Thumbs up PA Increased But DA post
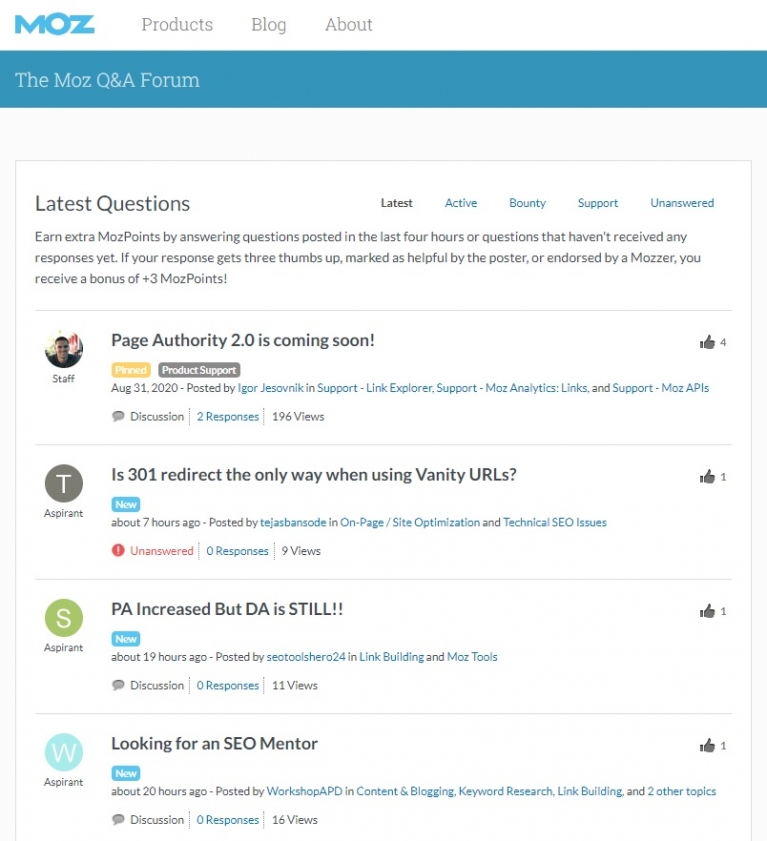 point(708,611)
